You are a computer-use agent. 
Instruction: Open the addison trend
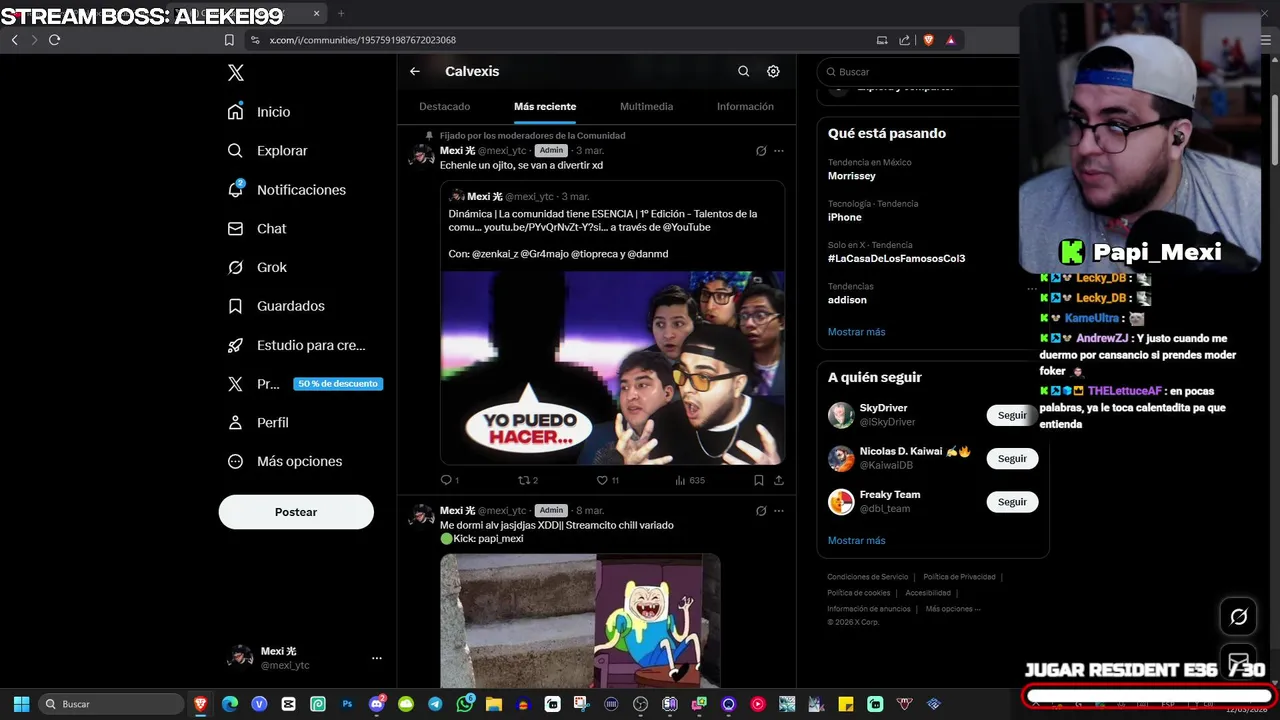coord(847,300)
